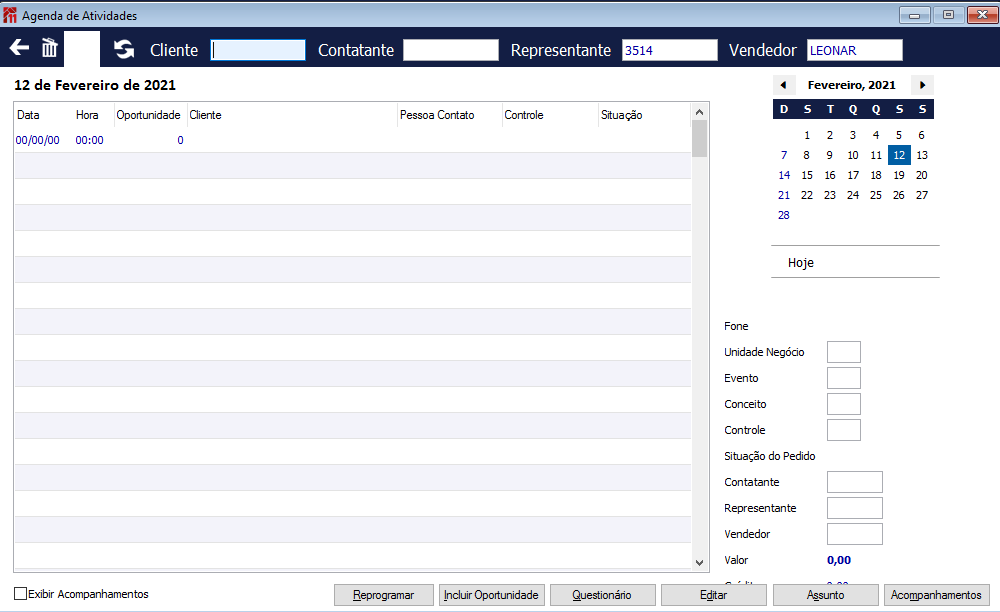1000x612 pixels.
Task: Click the Oportunidade column header
Action: (x=148, y=115)
